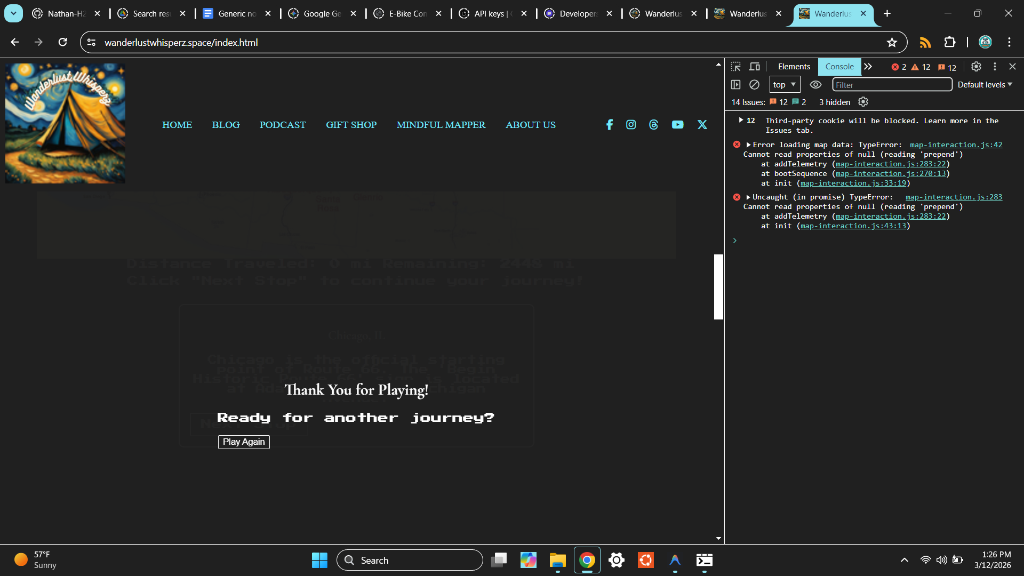Expand the 'Error loading map data' message
The width and height of the screenshot is (1024, 576).
pyautogui.click(x=749, y=145)
